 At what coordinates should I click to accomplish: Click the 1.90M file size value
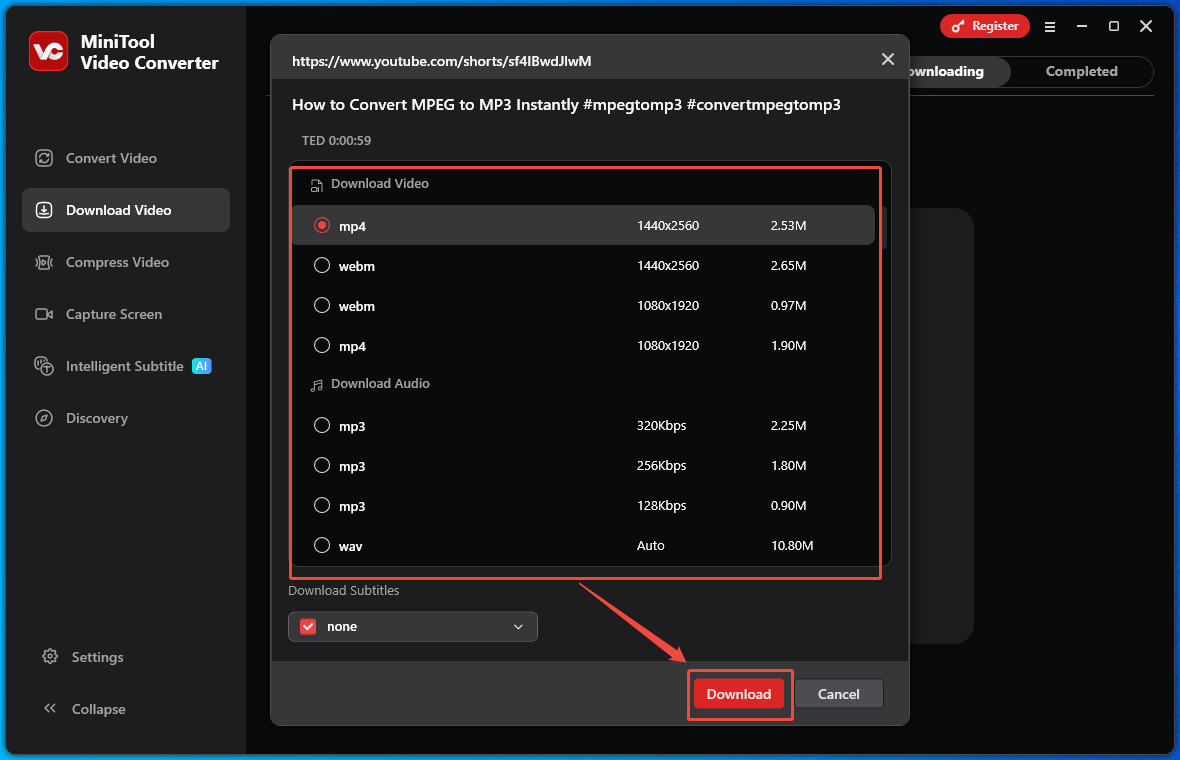tap(788, 345)
